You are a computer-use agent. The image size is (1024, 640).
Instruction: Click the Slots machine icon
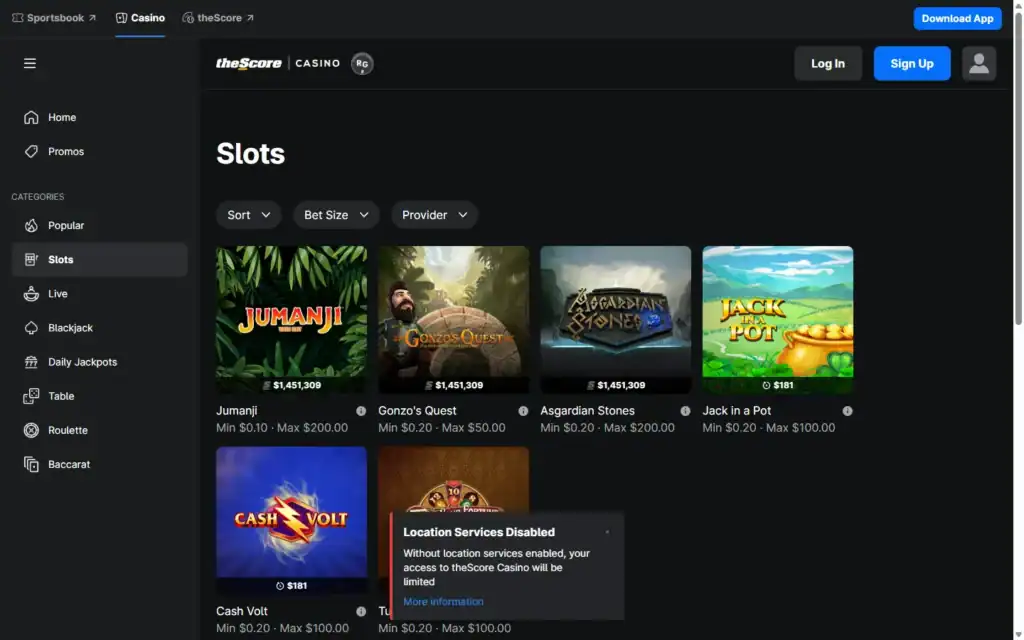[31, 259]
